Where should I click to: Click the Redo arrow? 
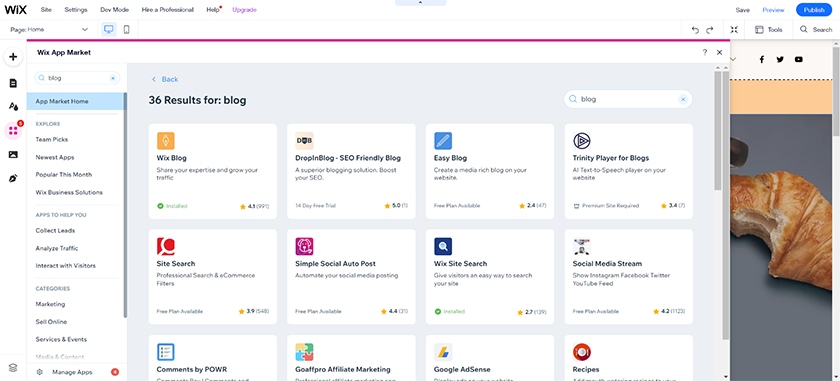[x=710, y=30]
